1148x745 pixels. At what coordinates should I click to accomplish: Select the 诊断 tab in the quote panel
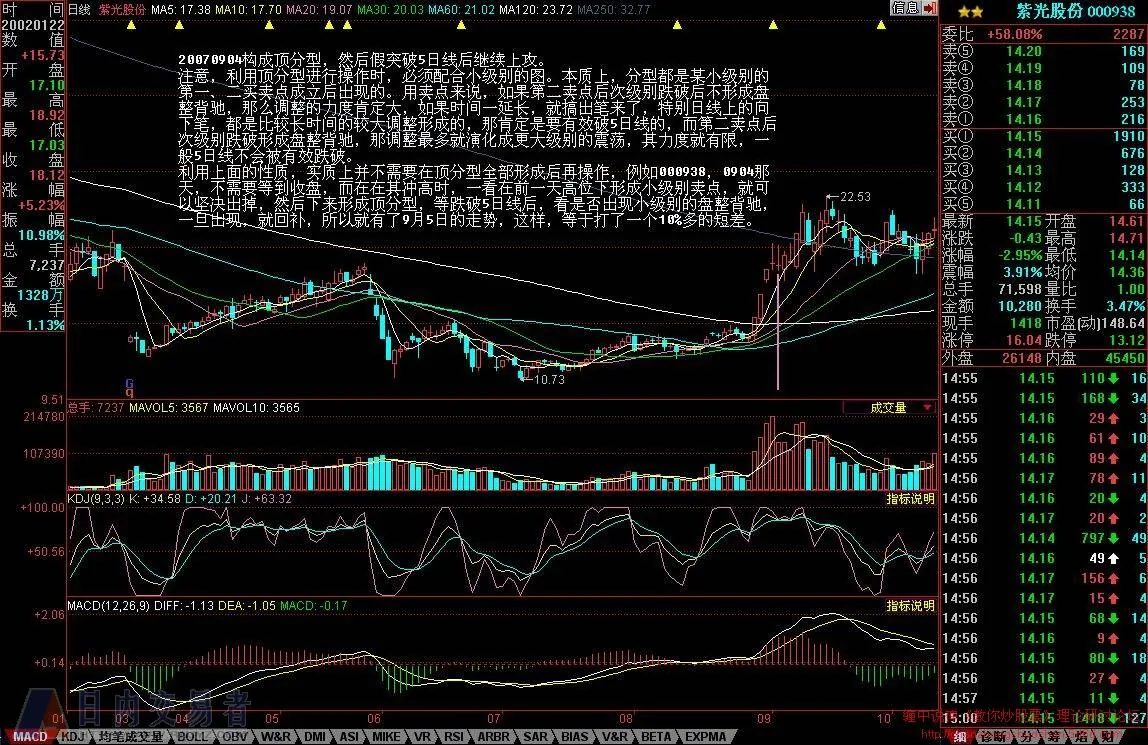tap(992, 737)
